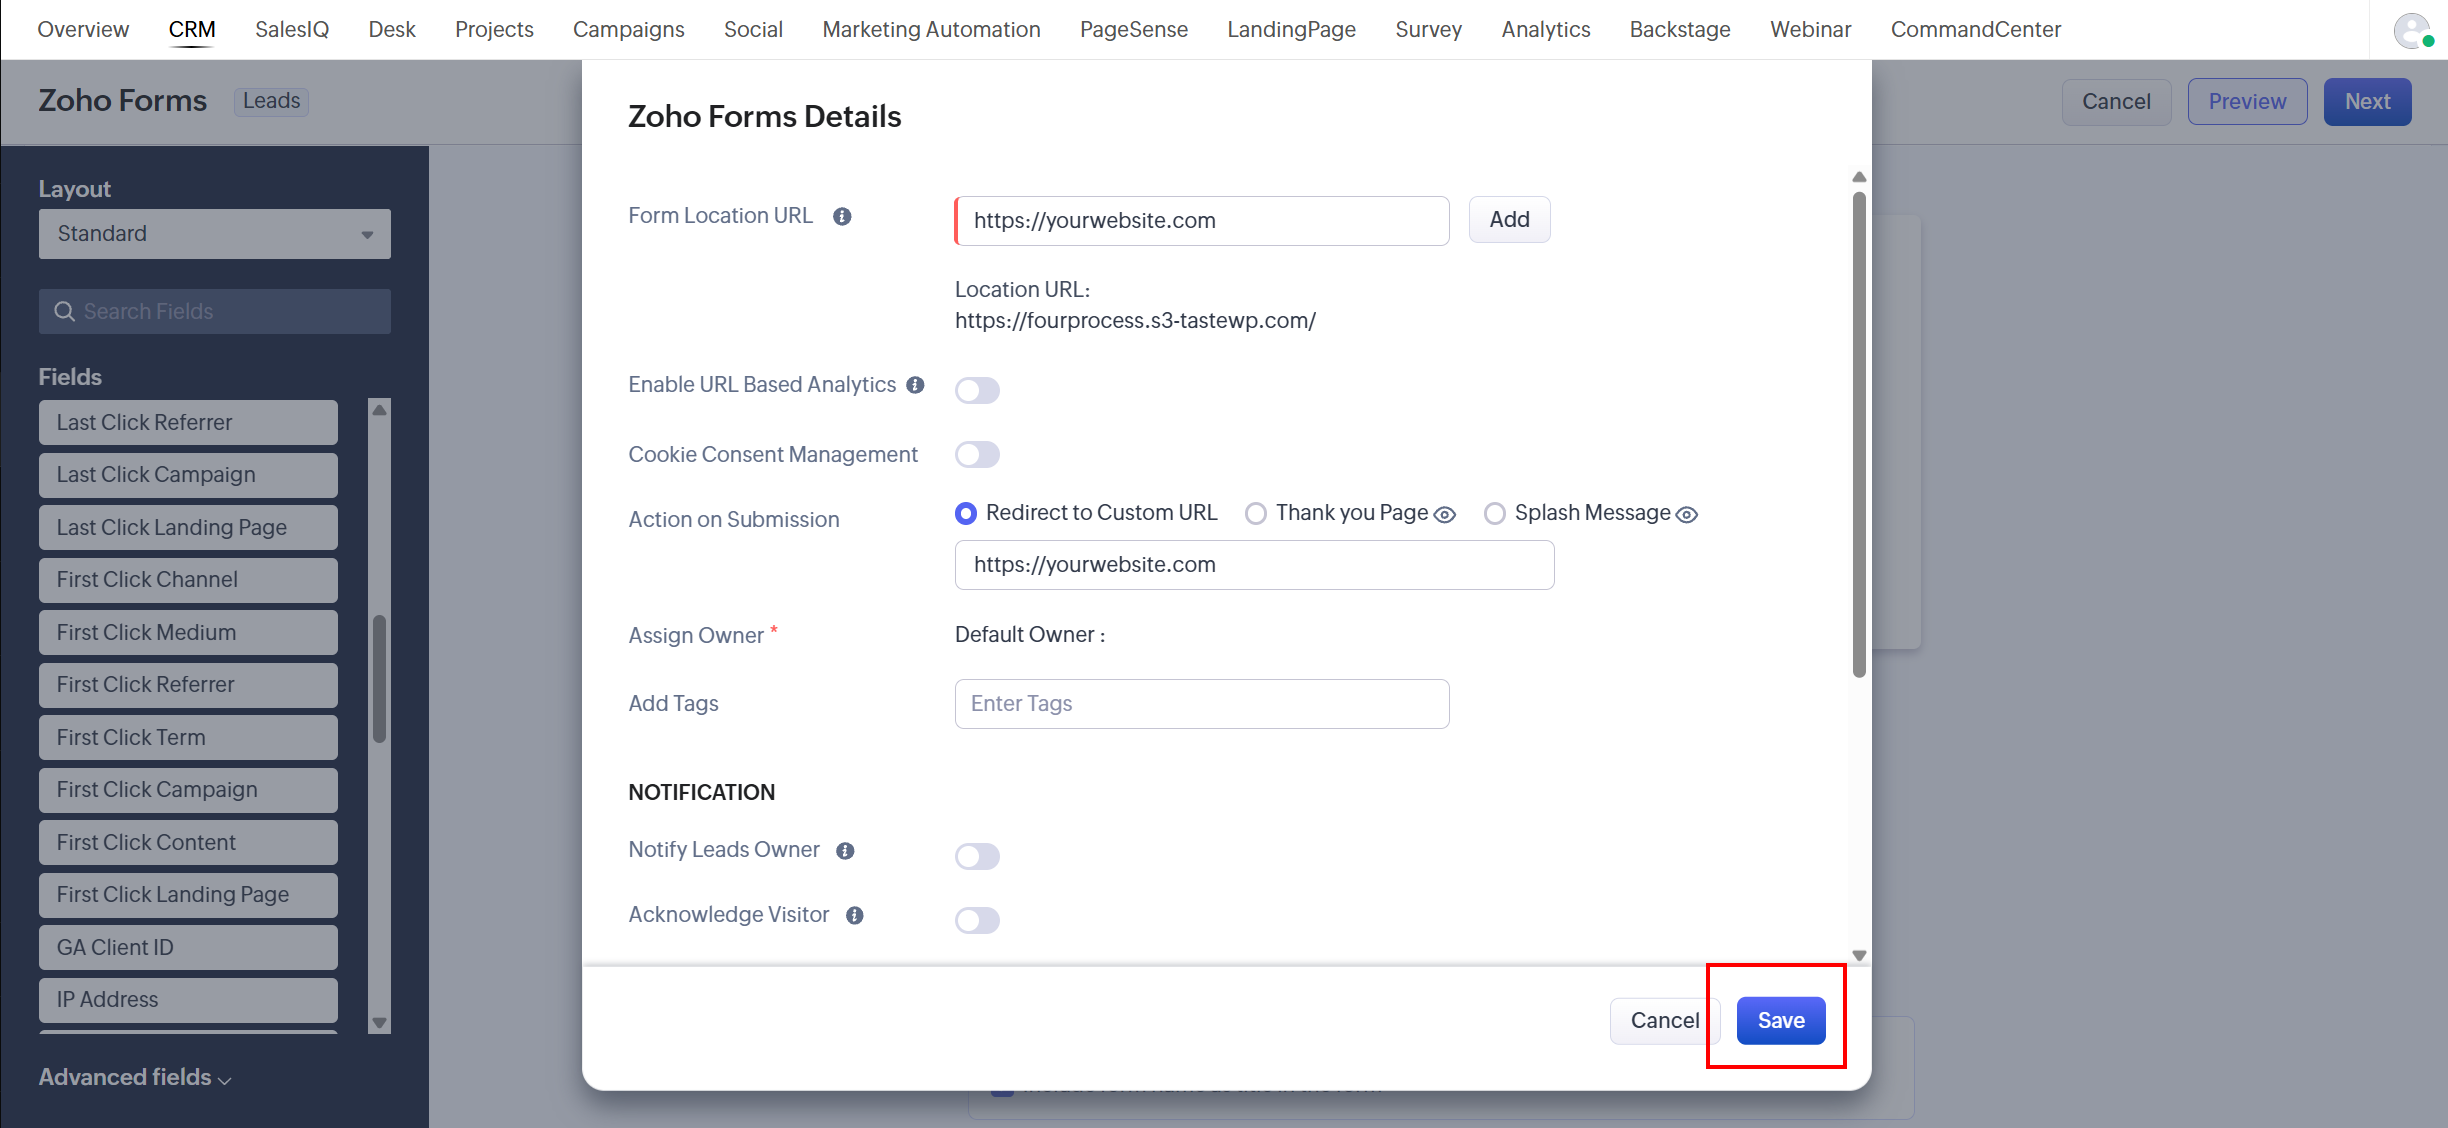
Task: Select the First Click Channel field
Action: (x=188, y=580)
